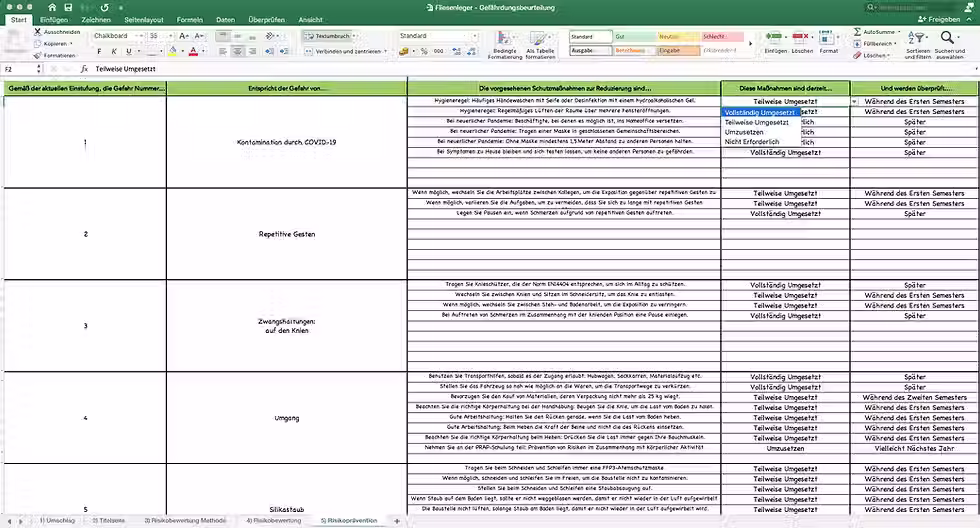Toggle bold F formatting
Screen dimensions: 980x528
(99, 51)
